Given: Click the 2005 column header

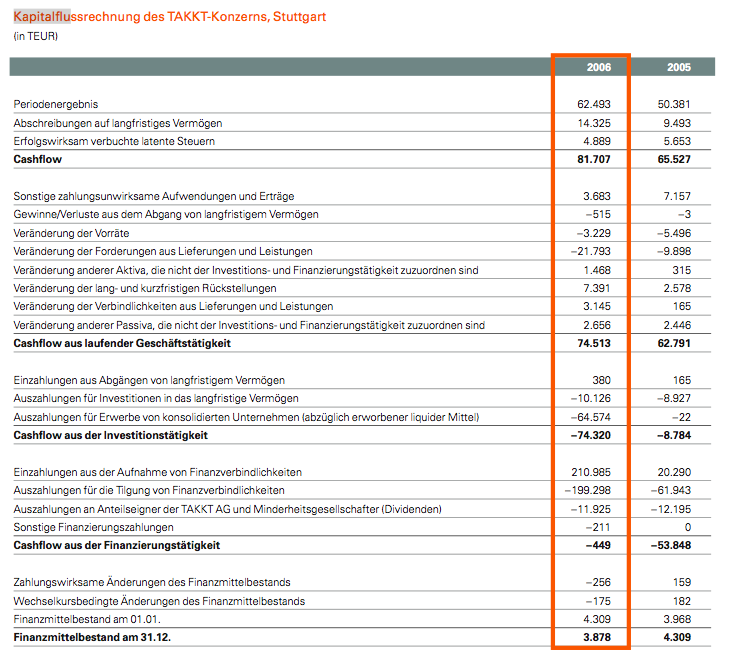Looking at the screenshot, I should pyautogui.click(x=679, y=67).
